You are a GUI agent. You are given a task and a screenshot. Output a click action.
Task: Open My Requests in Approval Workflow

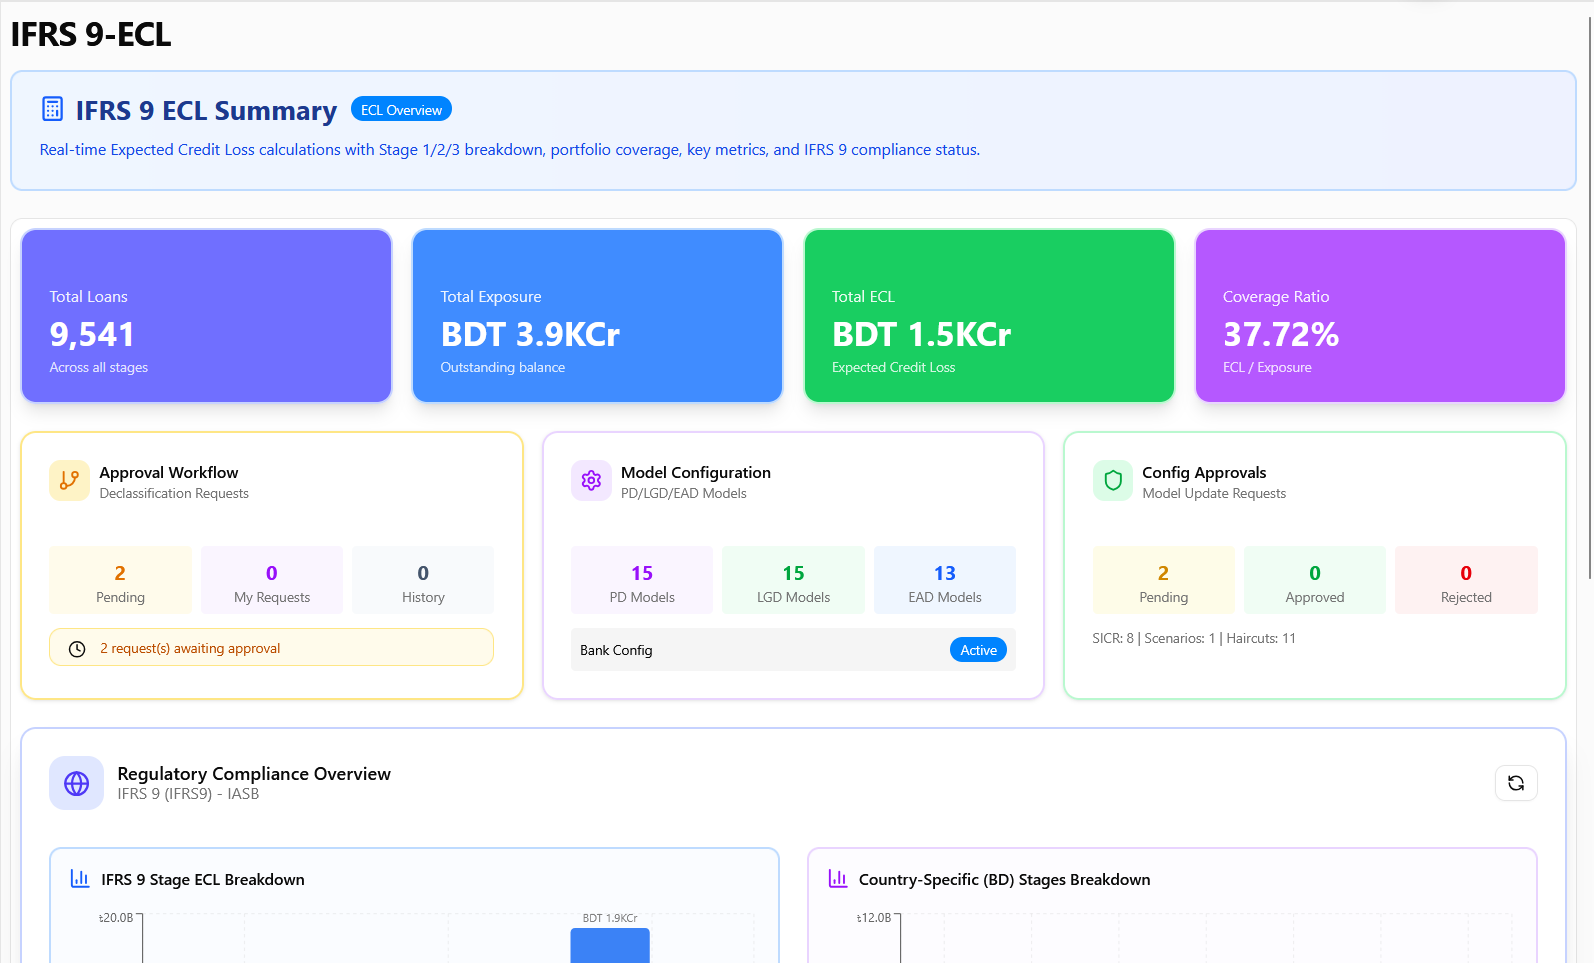272,581
